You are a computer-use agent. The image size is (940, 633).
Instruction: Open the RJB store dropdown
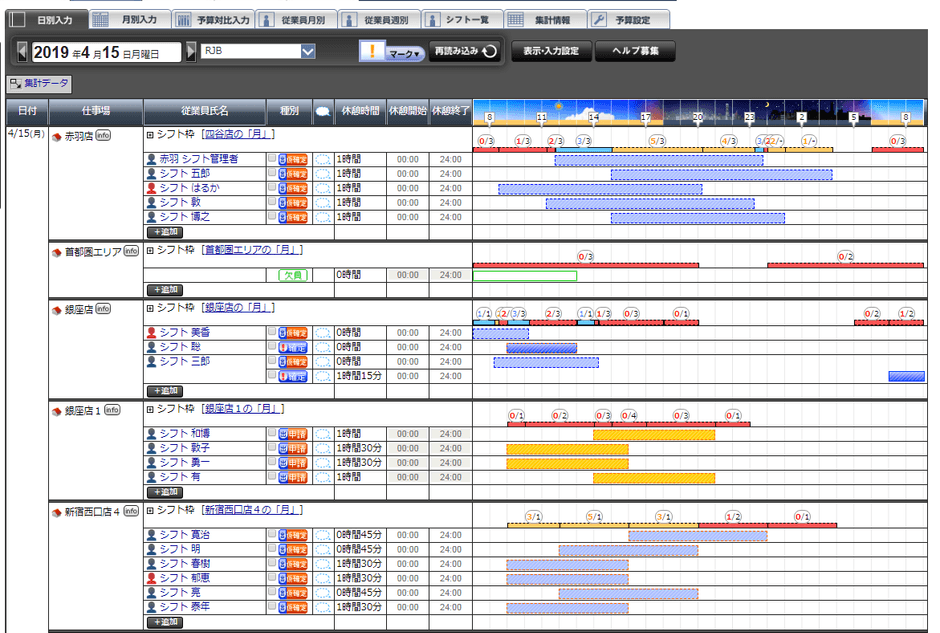pos(308,51)
